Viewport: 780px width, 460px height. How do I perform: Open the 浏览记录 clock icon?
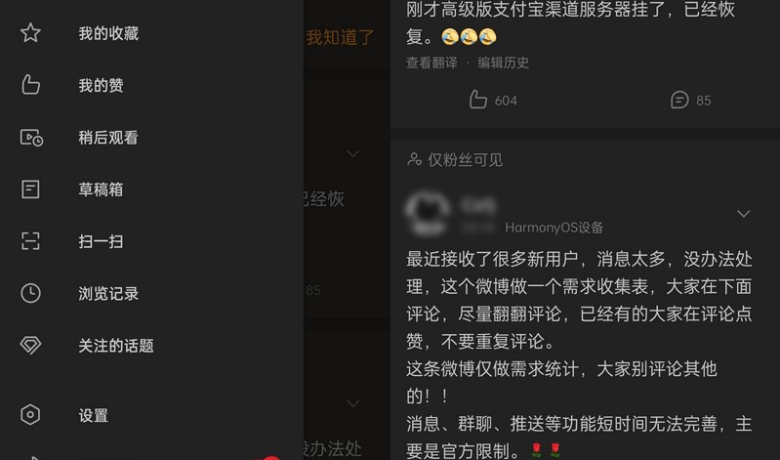(30, 293)
